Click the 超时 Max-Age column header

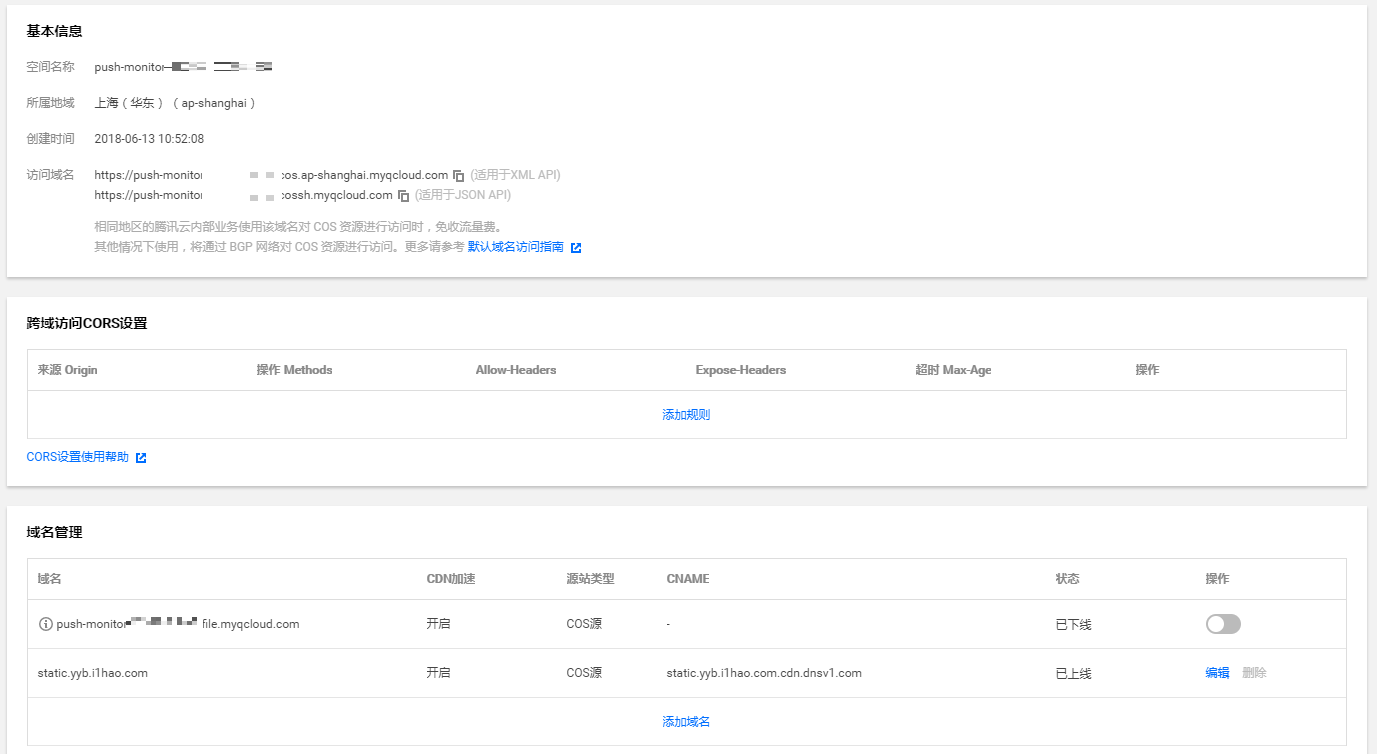pyautogui.click(x=953, y=370)
